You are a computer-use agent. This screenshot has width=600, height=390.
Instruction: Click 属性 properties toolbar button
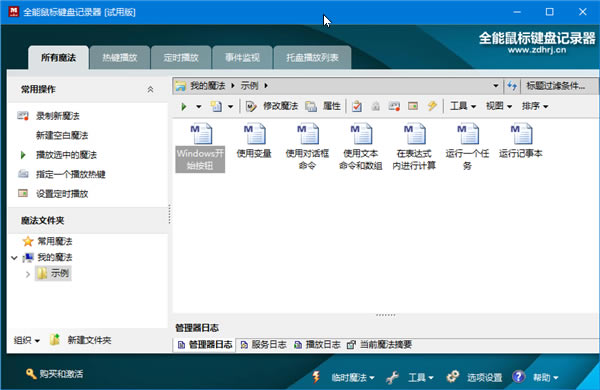click(x=323, y=106)
